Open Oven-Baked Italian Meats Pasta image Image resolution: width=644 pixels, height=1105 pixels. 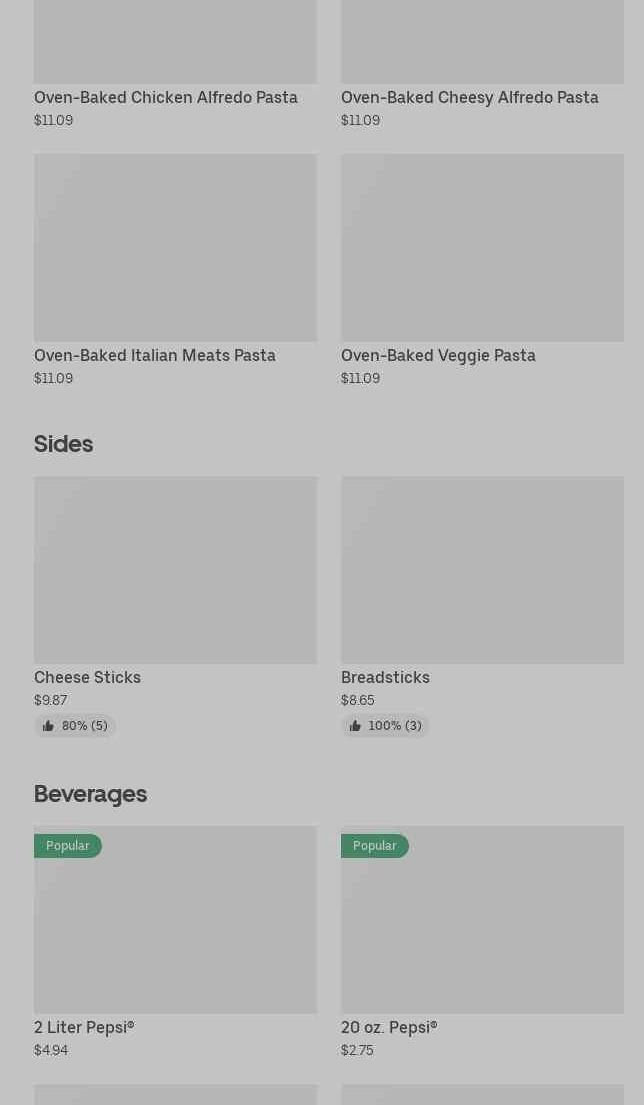(x=175, y=247)
